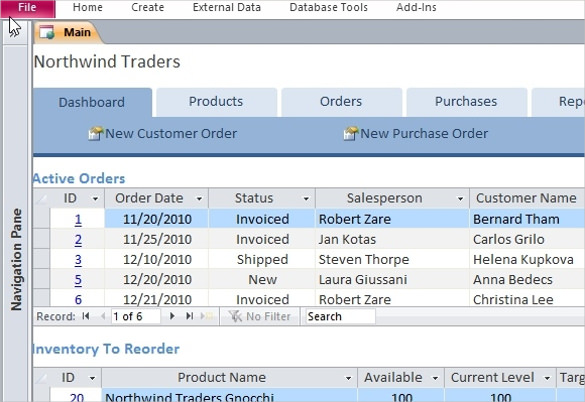Viewport: 585px width, 402px height.
Task: Click the New Purchase Order icon
Action: [x=350, y=133]
